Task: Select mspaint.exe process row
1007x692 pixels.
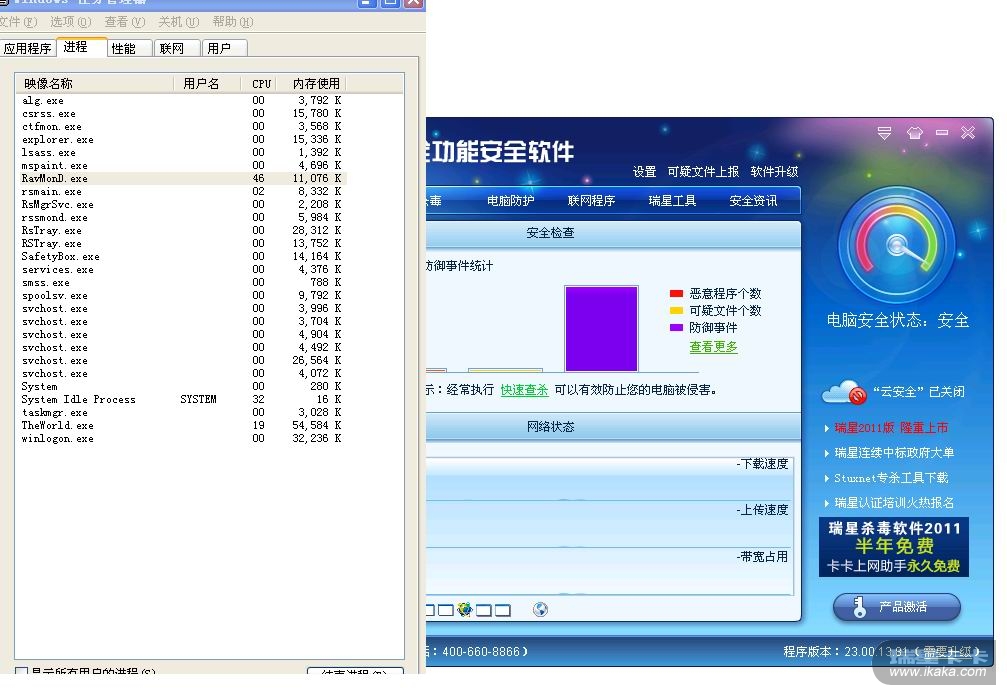Action: (x=182, y=166)
